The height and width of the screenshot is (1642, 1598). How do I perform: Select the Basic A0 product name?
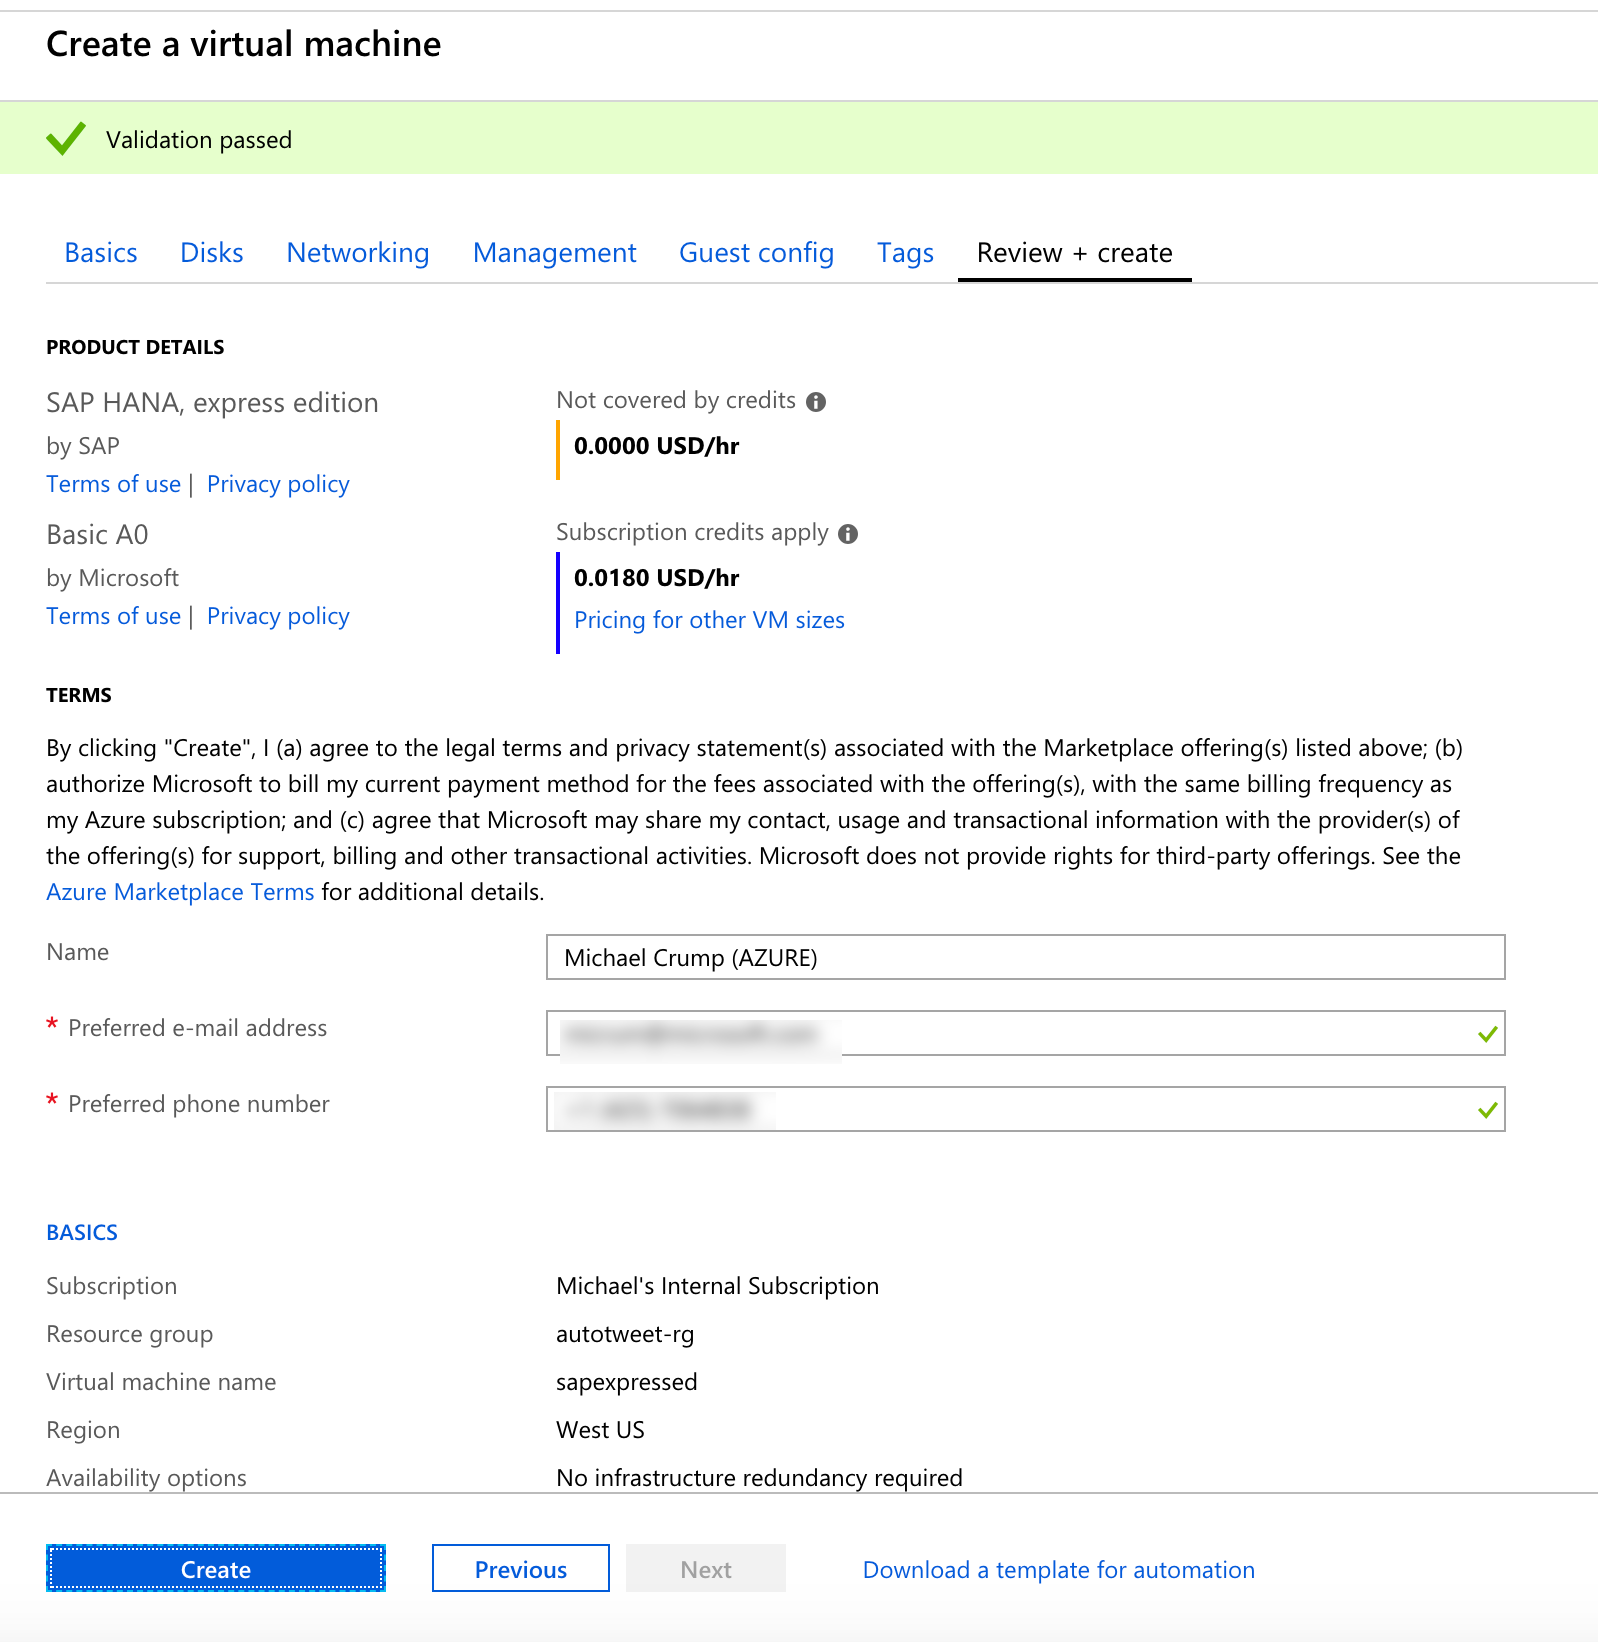[x=97, y=535]
